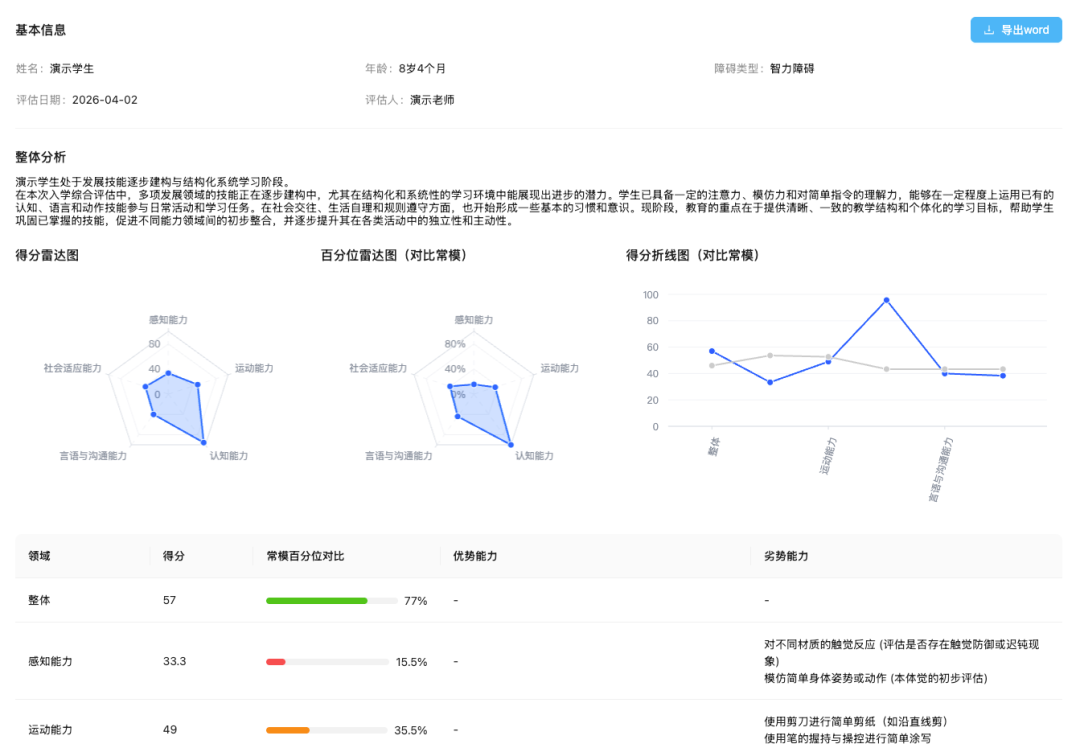Click the 基本信息 section heading
This screenshot has height=748, width=1080.
(x=41, y=30)
